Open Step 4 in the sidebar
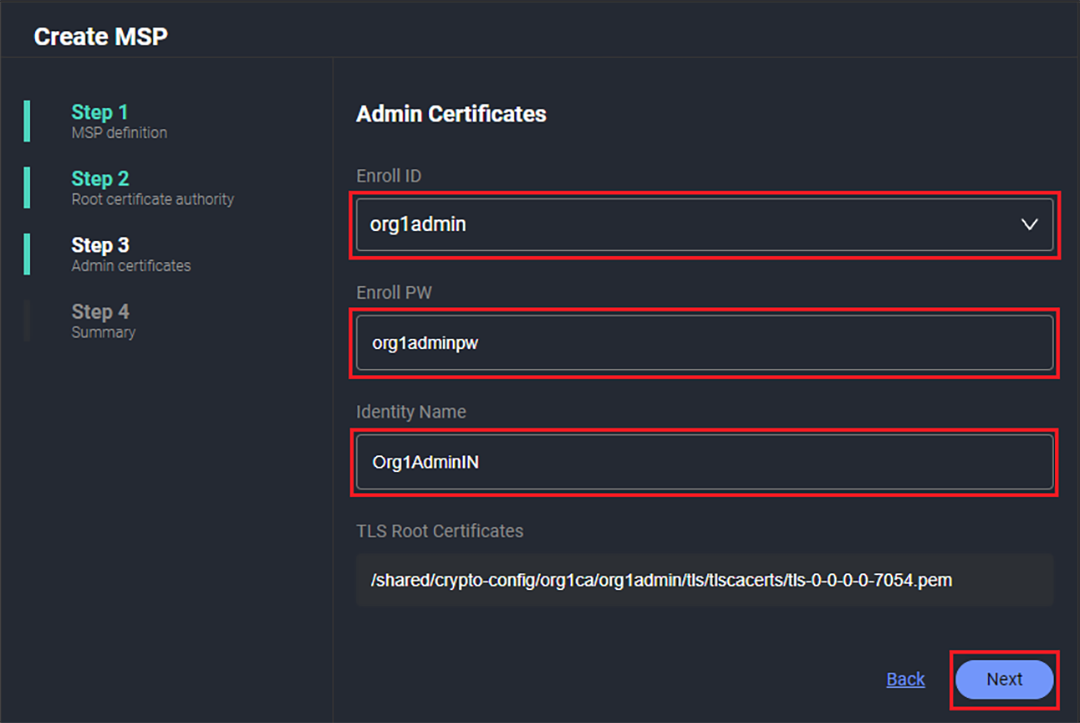 pos(100,312)
